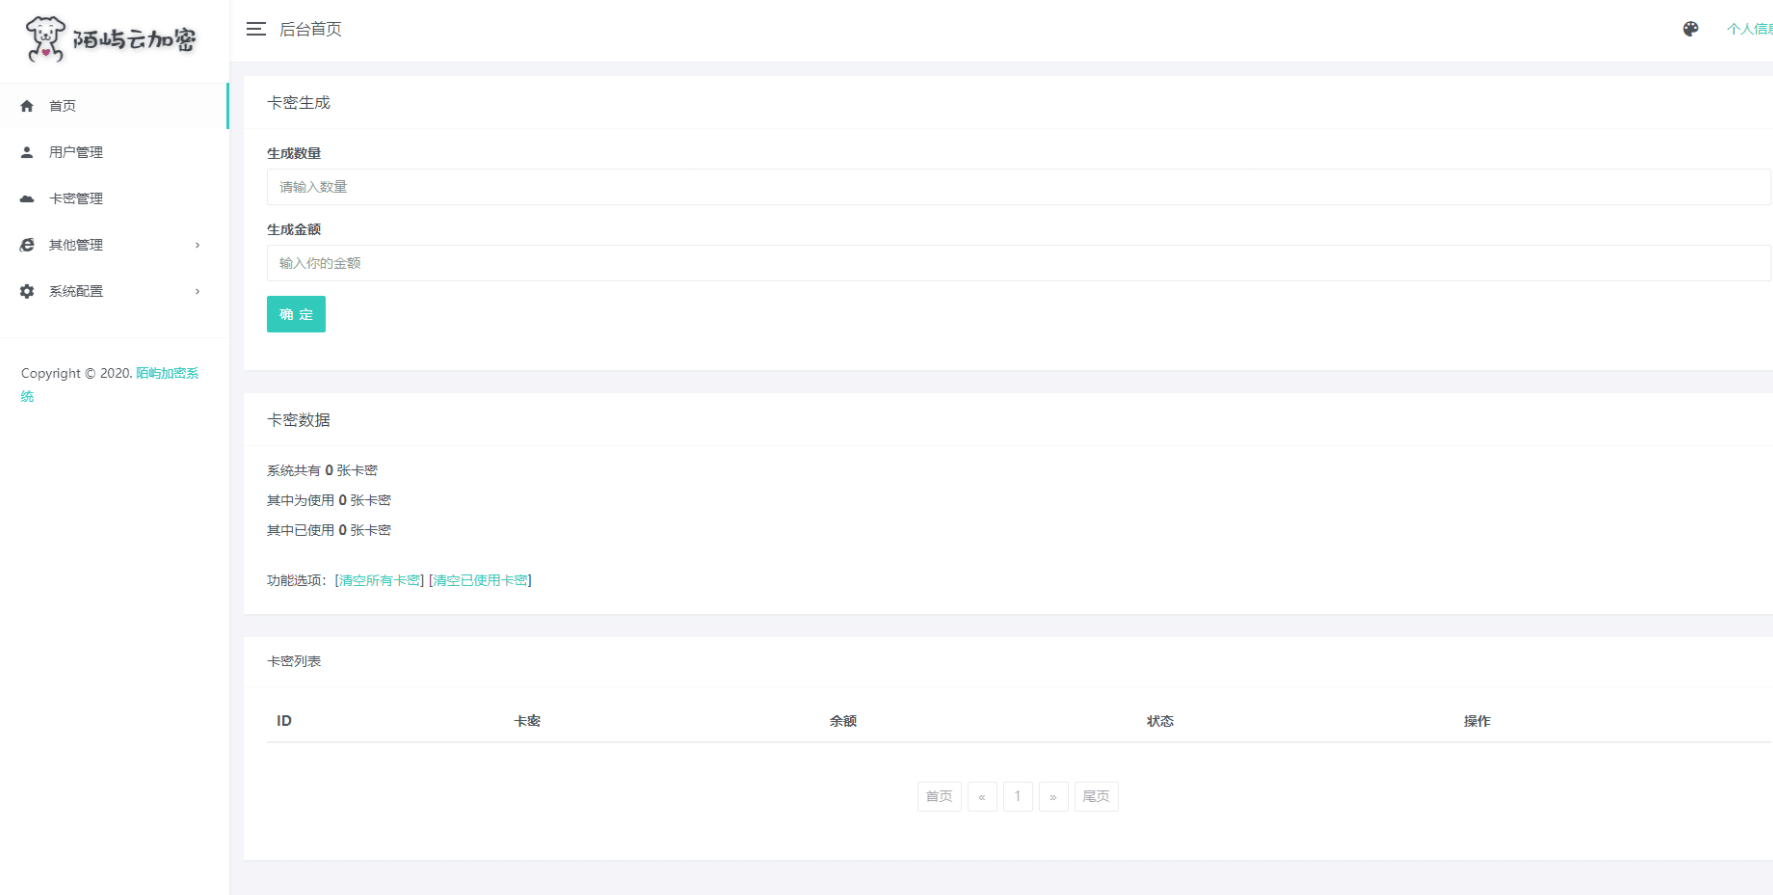1773x895 pixels.
Task: Click the browser icon beside 其他管理
Action: pos(27,245)
